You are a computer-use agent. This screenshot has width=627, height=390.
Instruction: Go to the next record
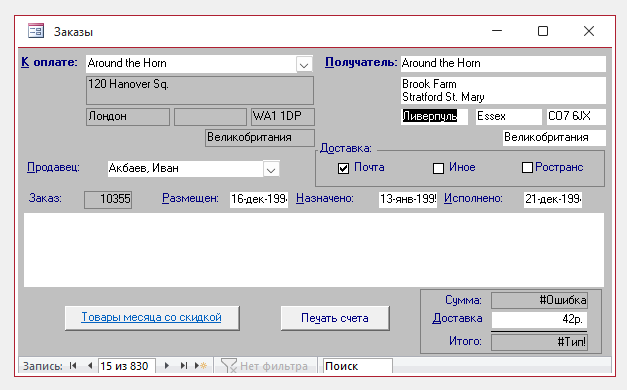[x=167, y=366]
